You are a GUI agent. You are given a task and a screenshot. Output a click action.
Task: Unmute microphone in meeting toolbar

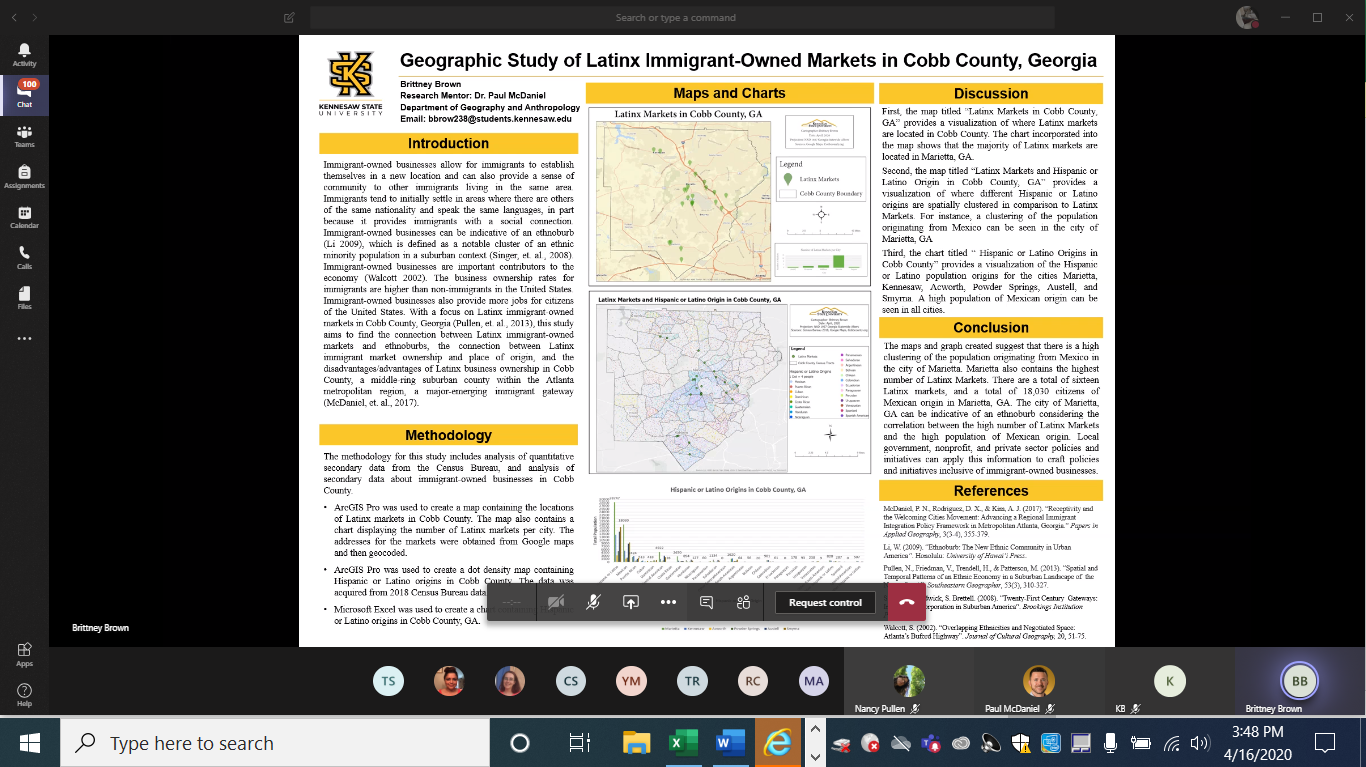click(x=593, y=602)
